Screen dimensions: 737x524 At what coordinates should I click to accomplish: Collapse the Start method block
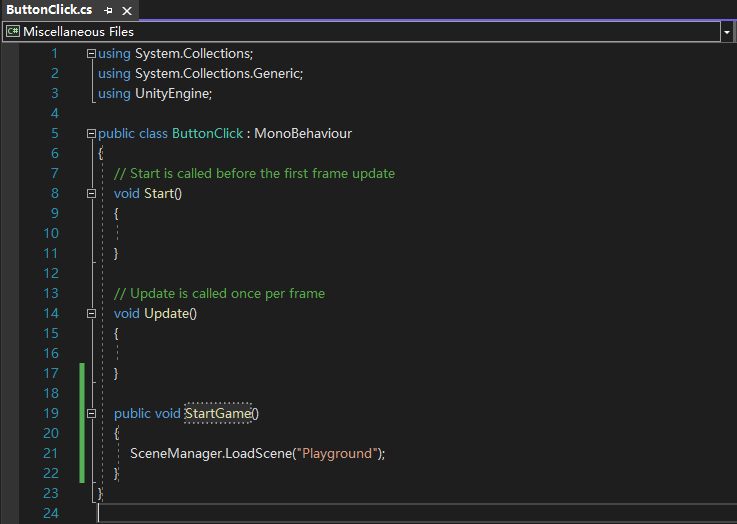(91, 194)
